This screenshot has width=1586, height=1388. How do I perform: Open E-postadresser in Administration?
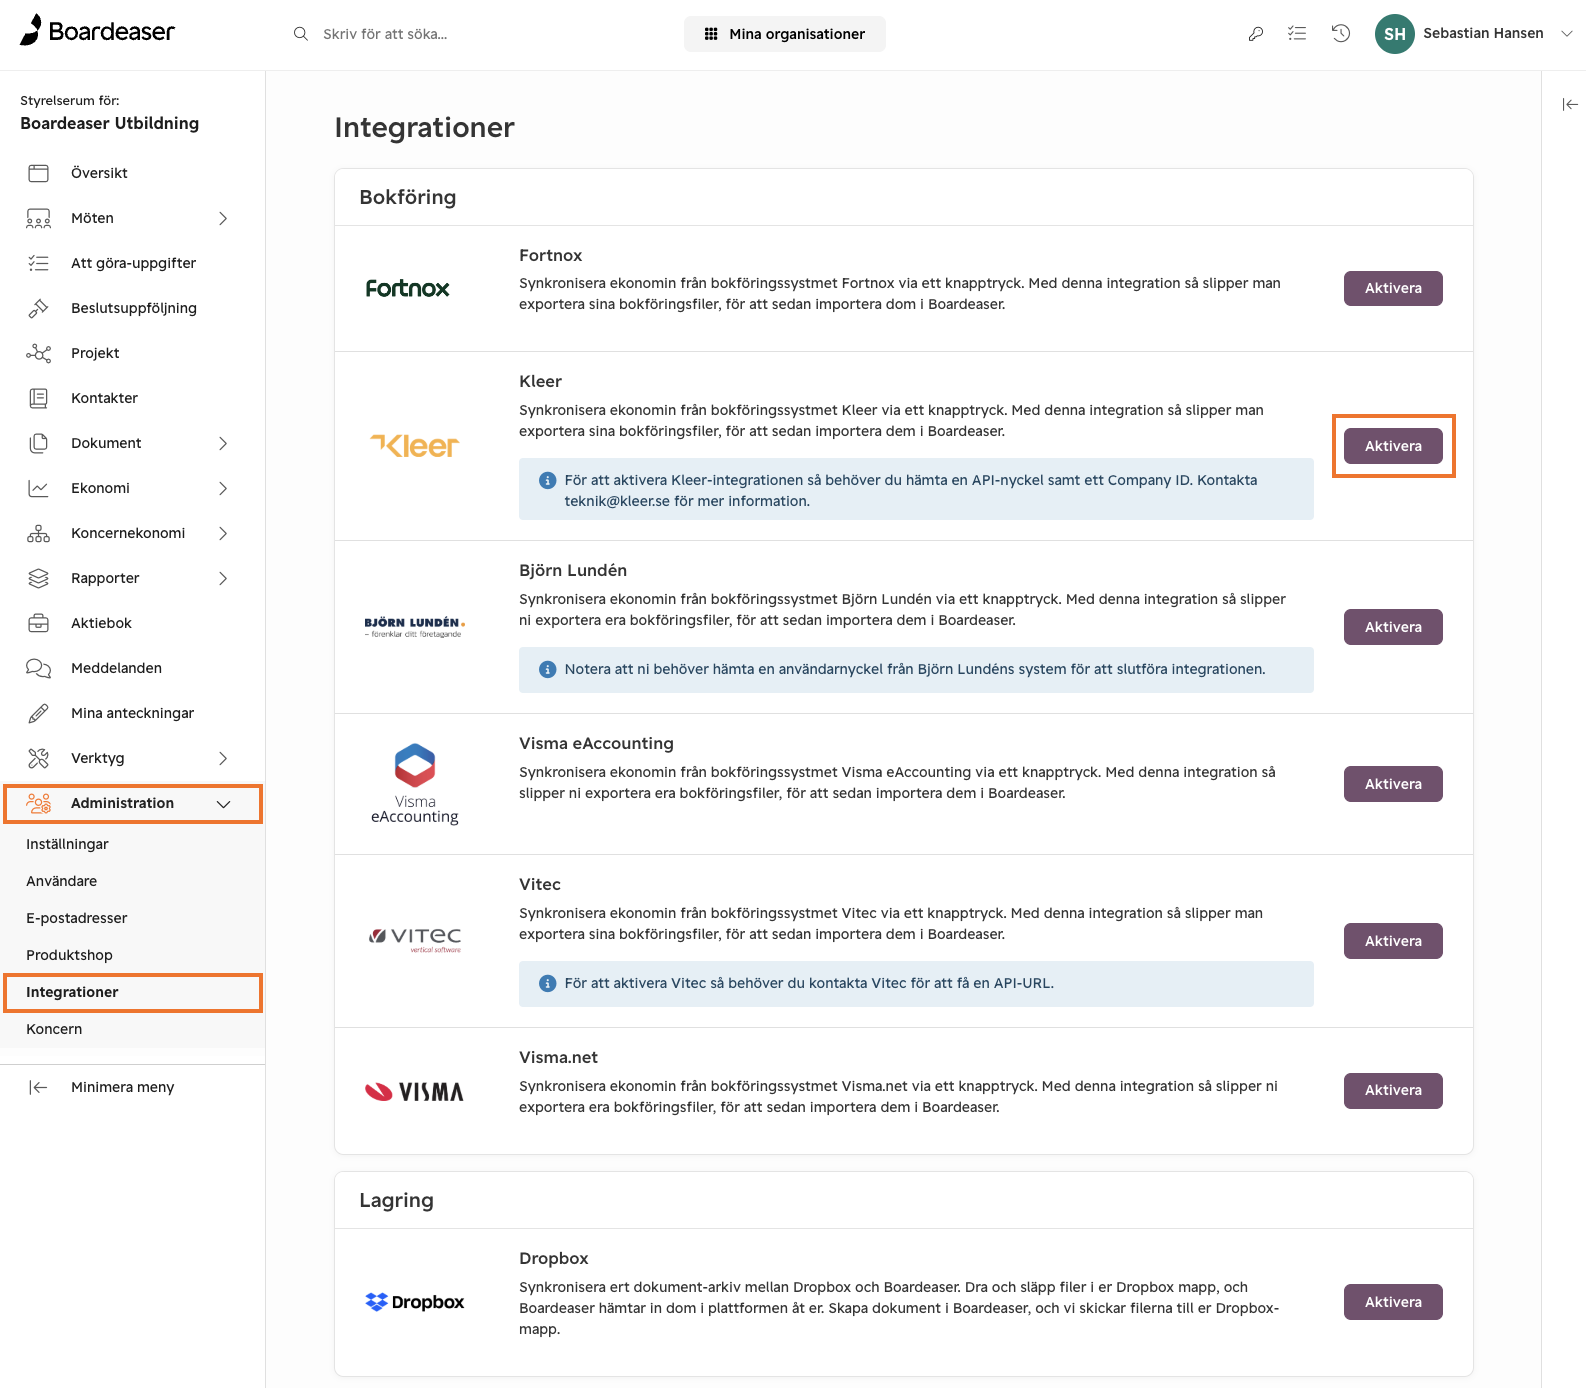tap(76, 918)
